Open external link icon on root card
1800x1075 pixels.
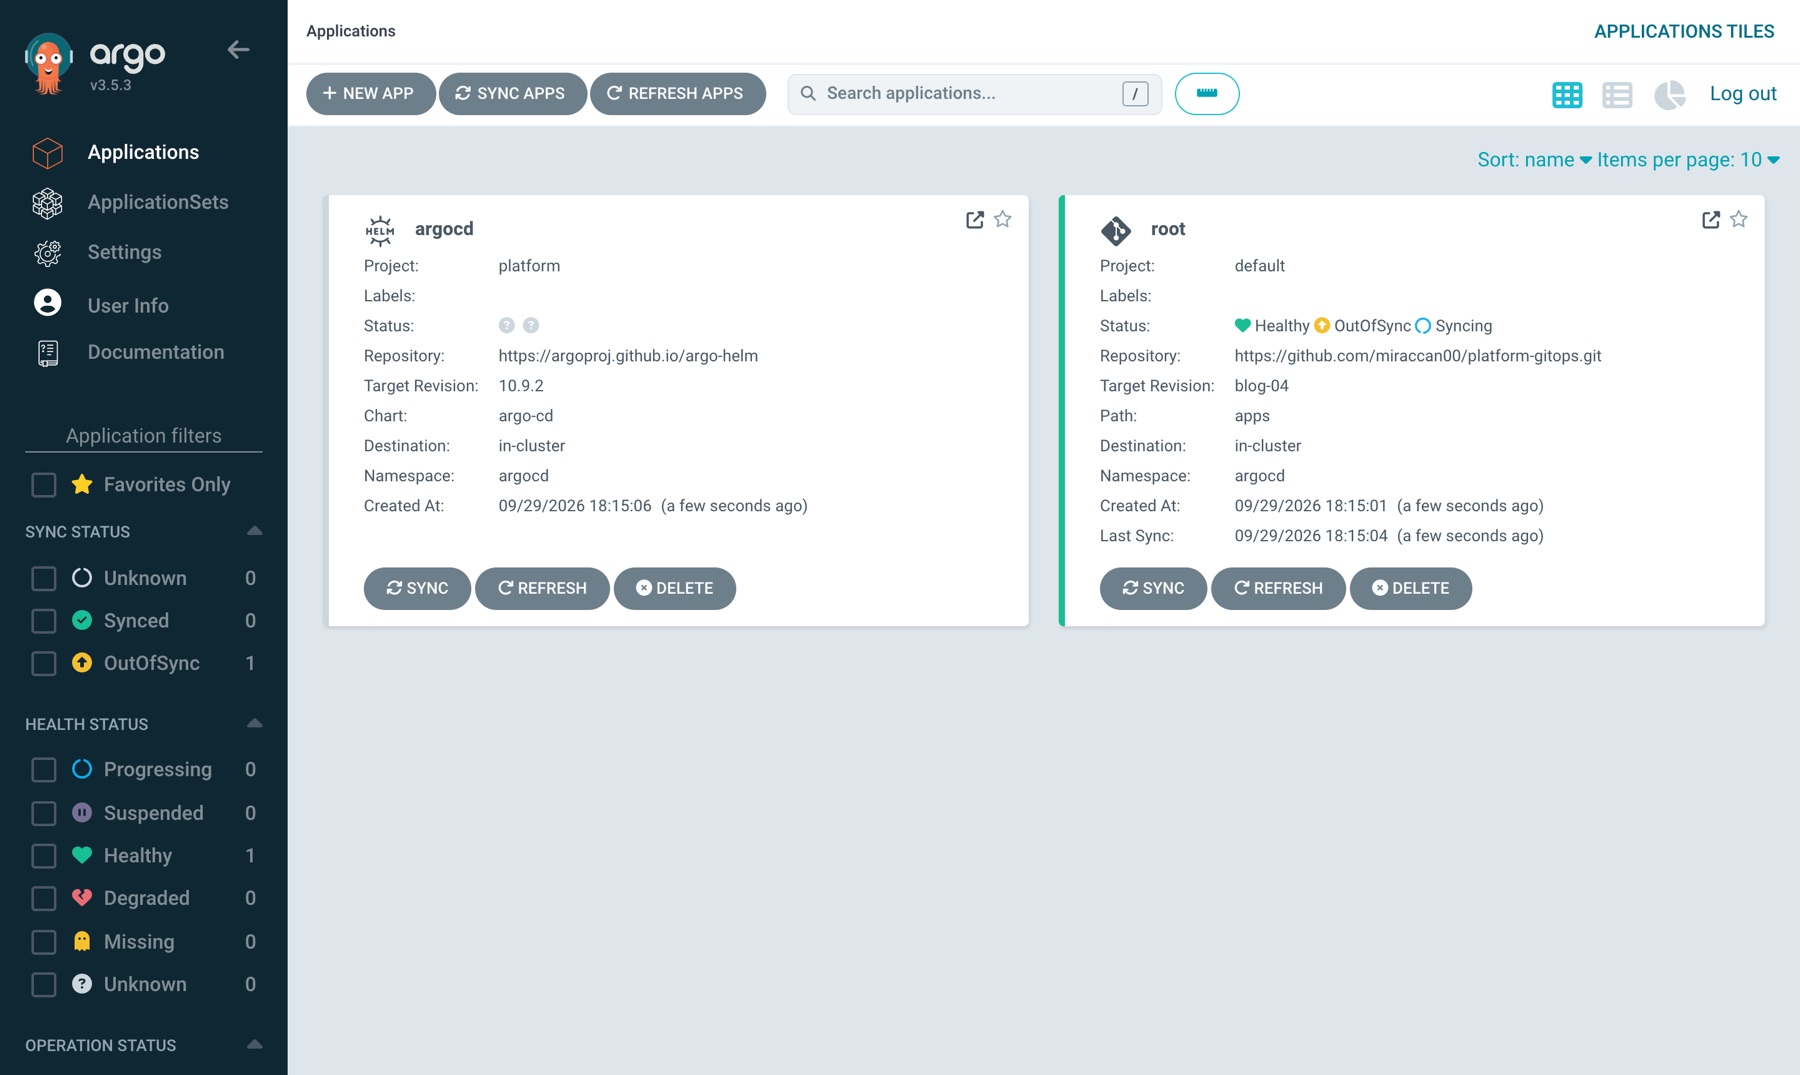pos(1711,220)
